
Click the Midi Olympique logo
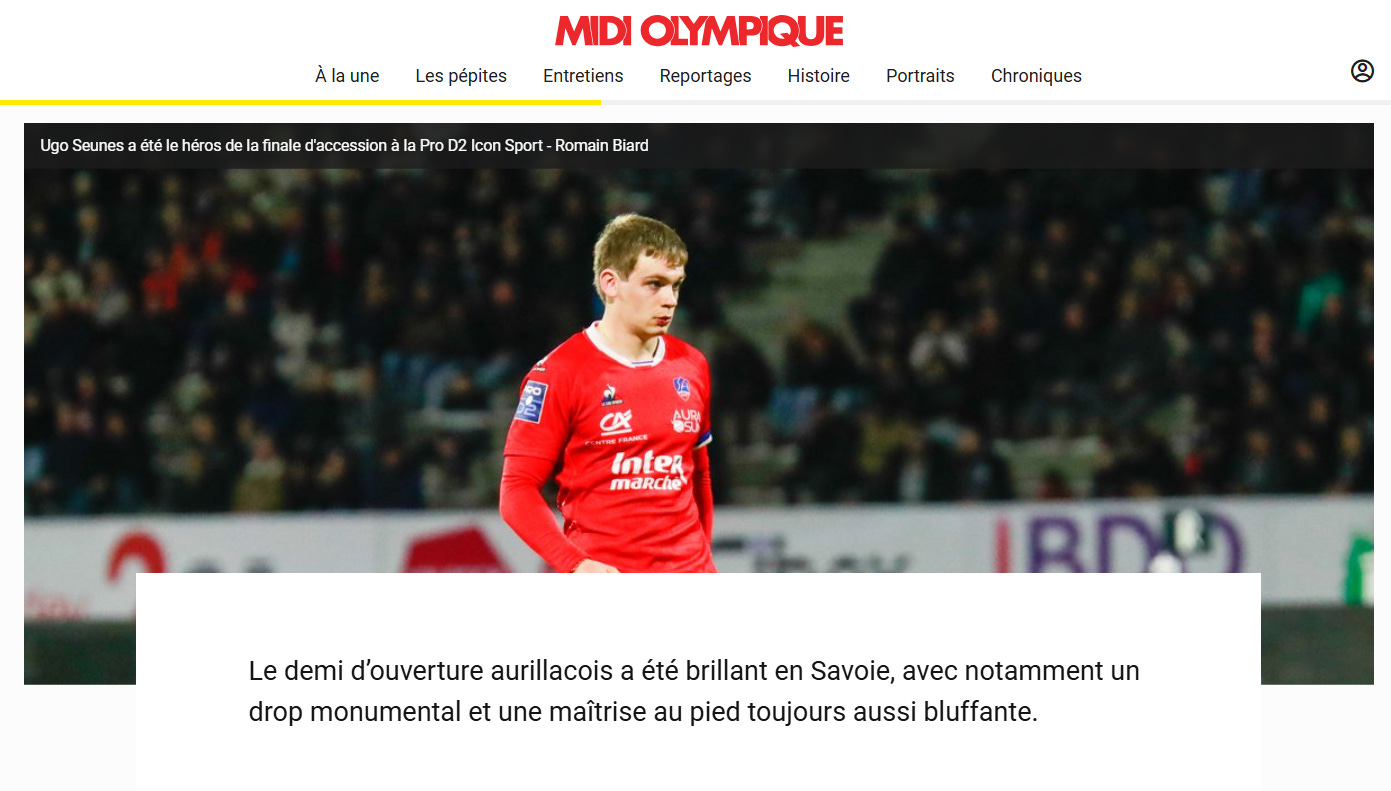(699, 31)
